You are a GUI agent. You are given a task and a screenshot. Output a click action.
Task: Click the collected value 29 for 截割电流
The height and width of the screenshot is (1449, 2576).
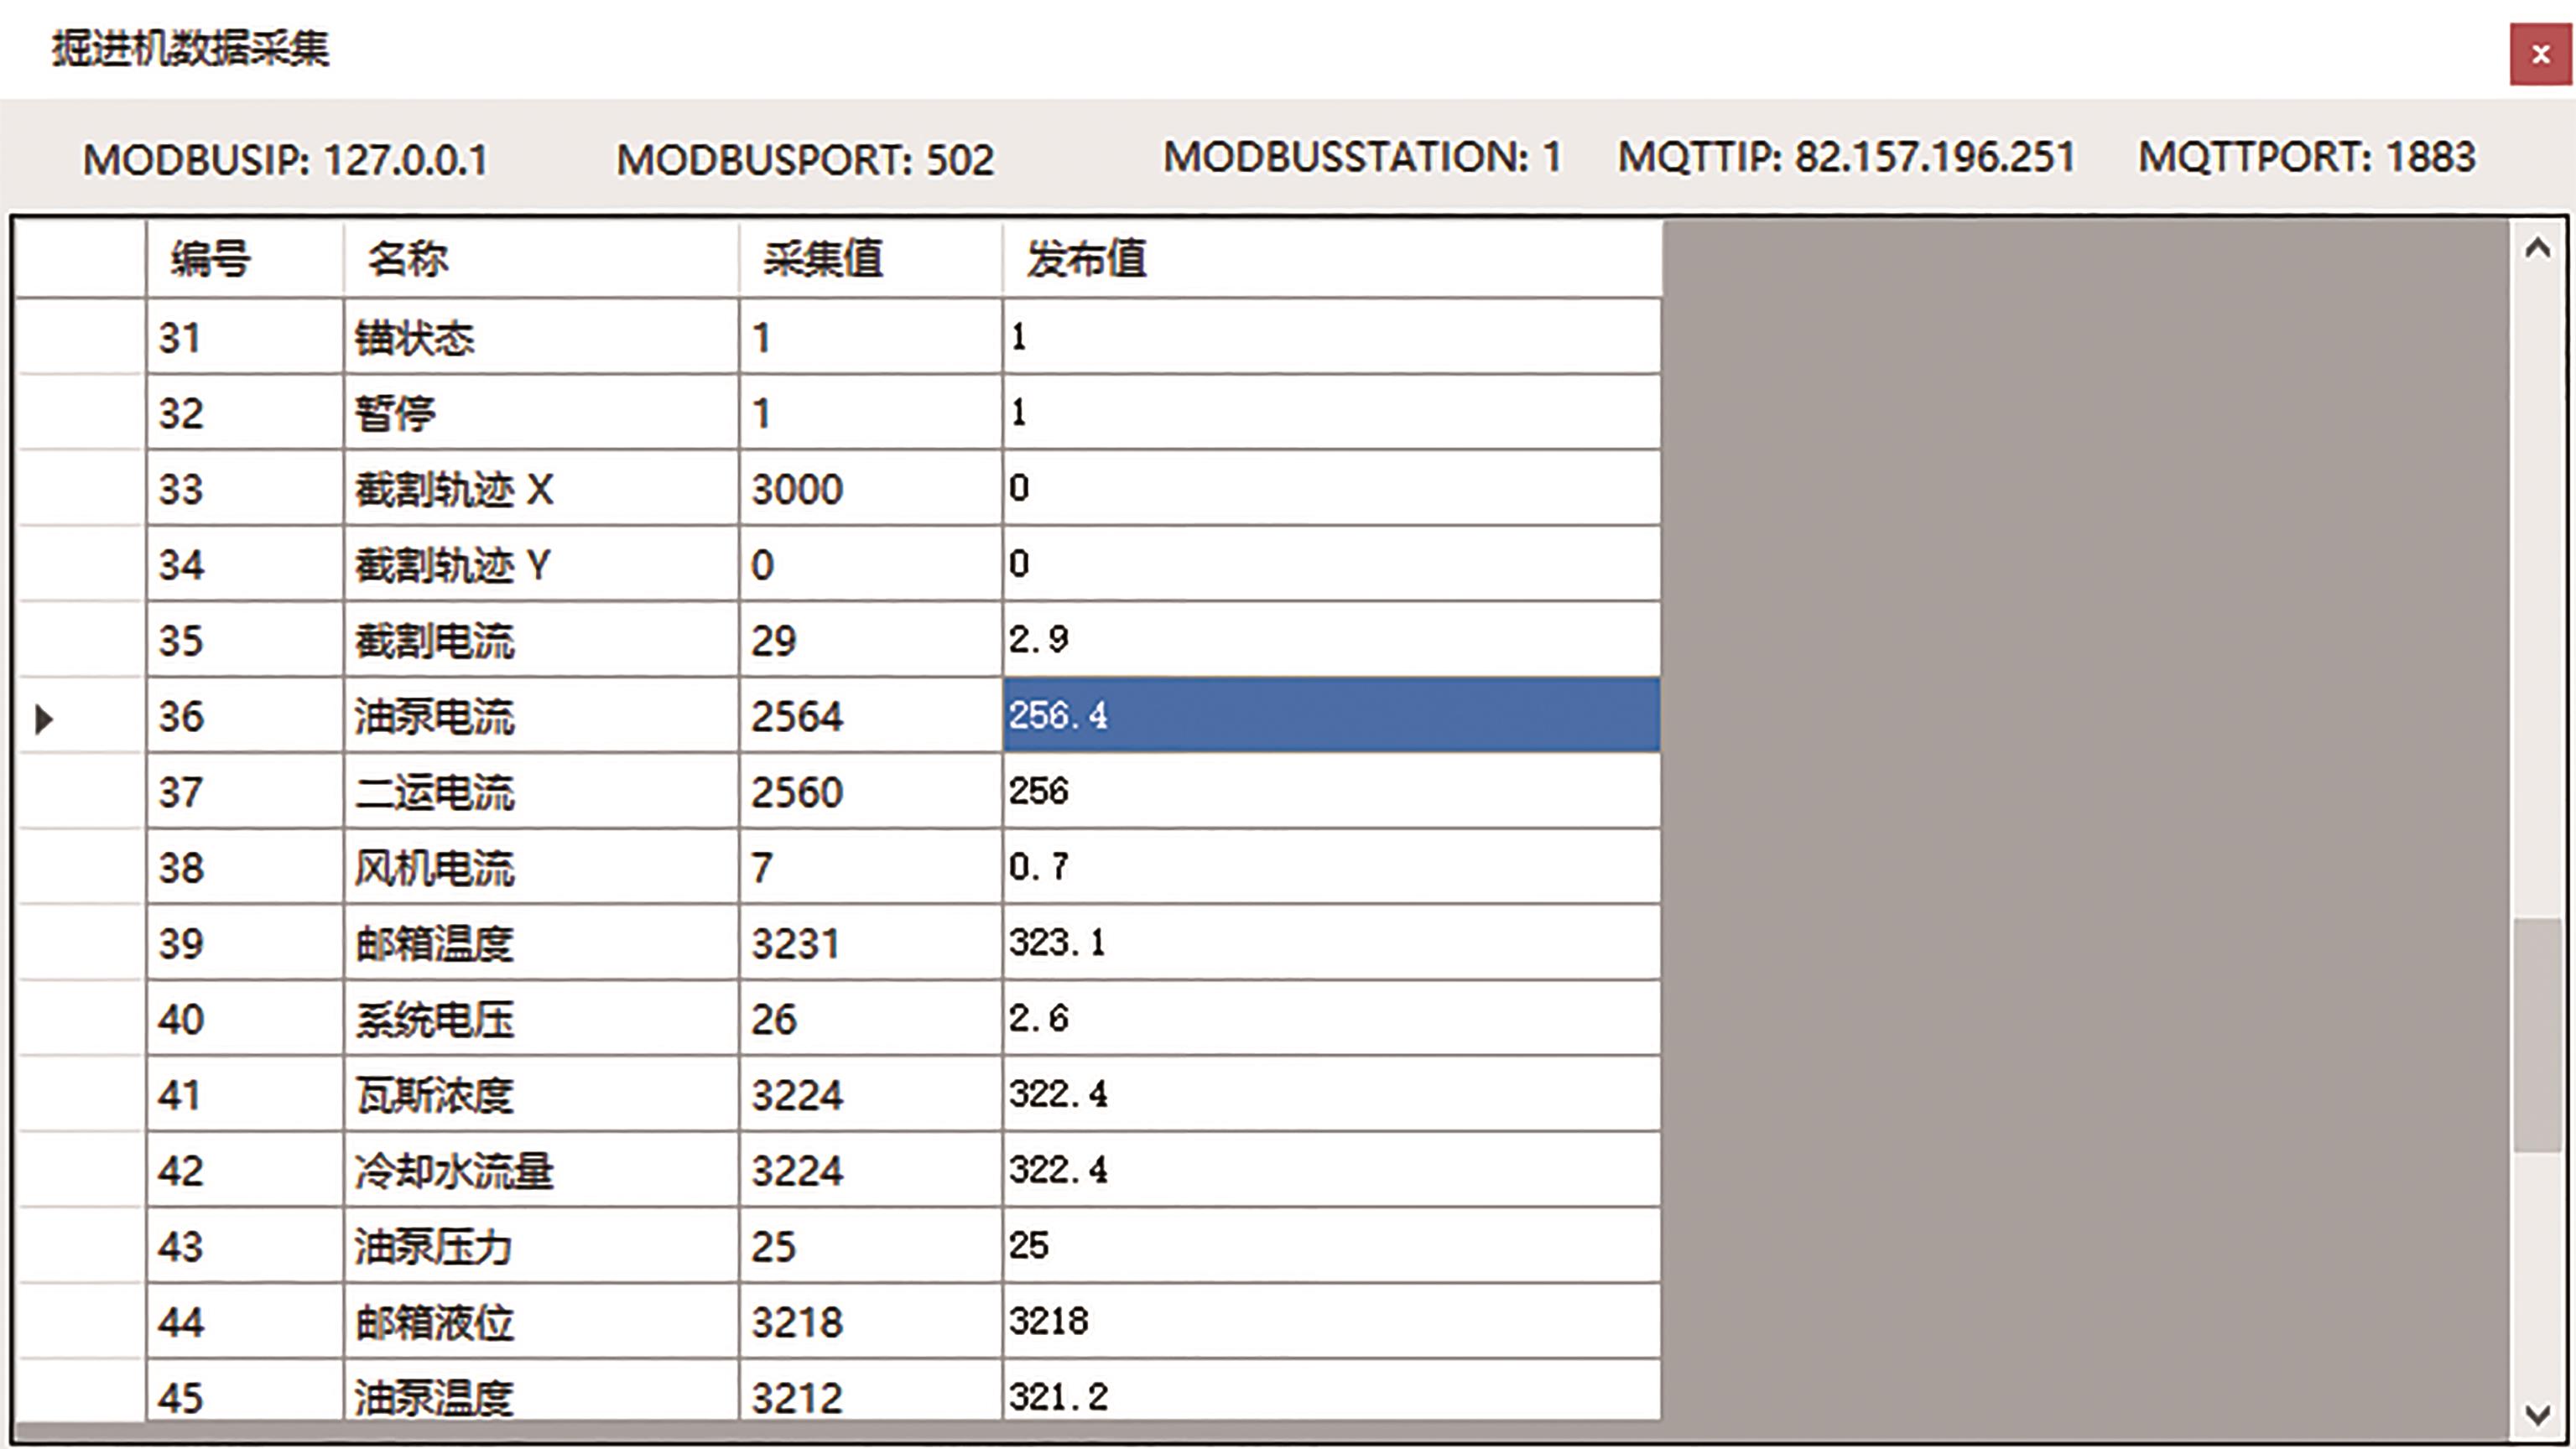[x=870, y=640]
